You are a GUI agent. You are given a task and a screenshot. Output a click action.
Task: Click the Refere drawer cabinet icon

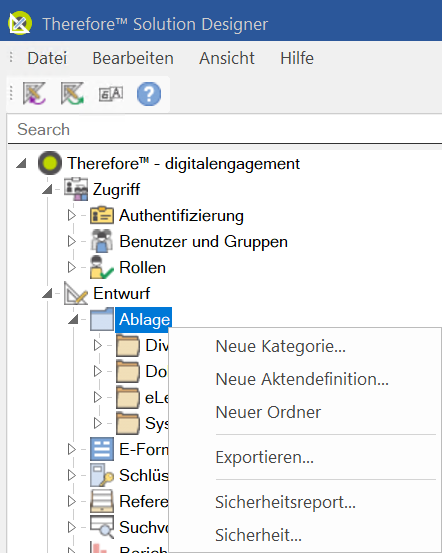102,501
